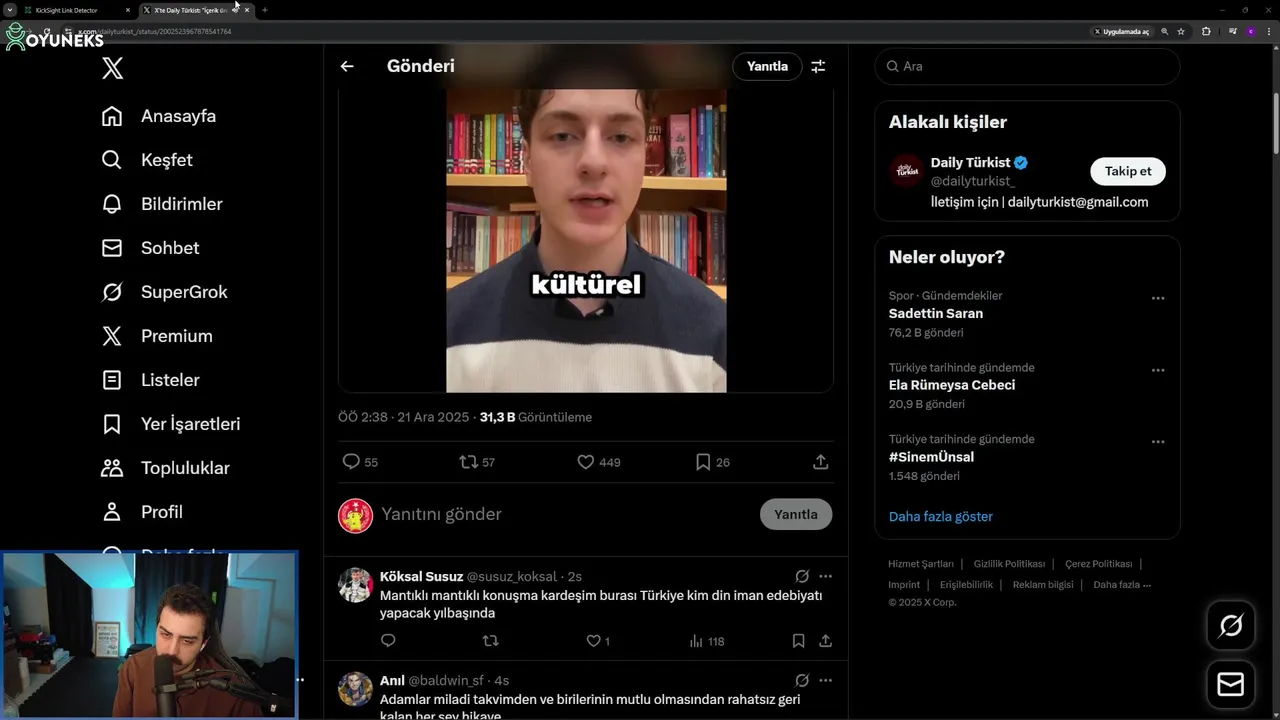Image resolution: width=1280 pixels, height=720 pixels.
Task: Go back with the Gönderi arrow
Action: 347,66
